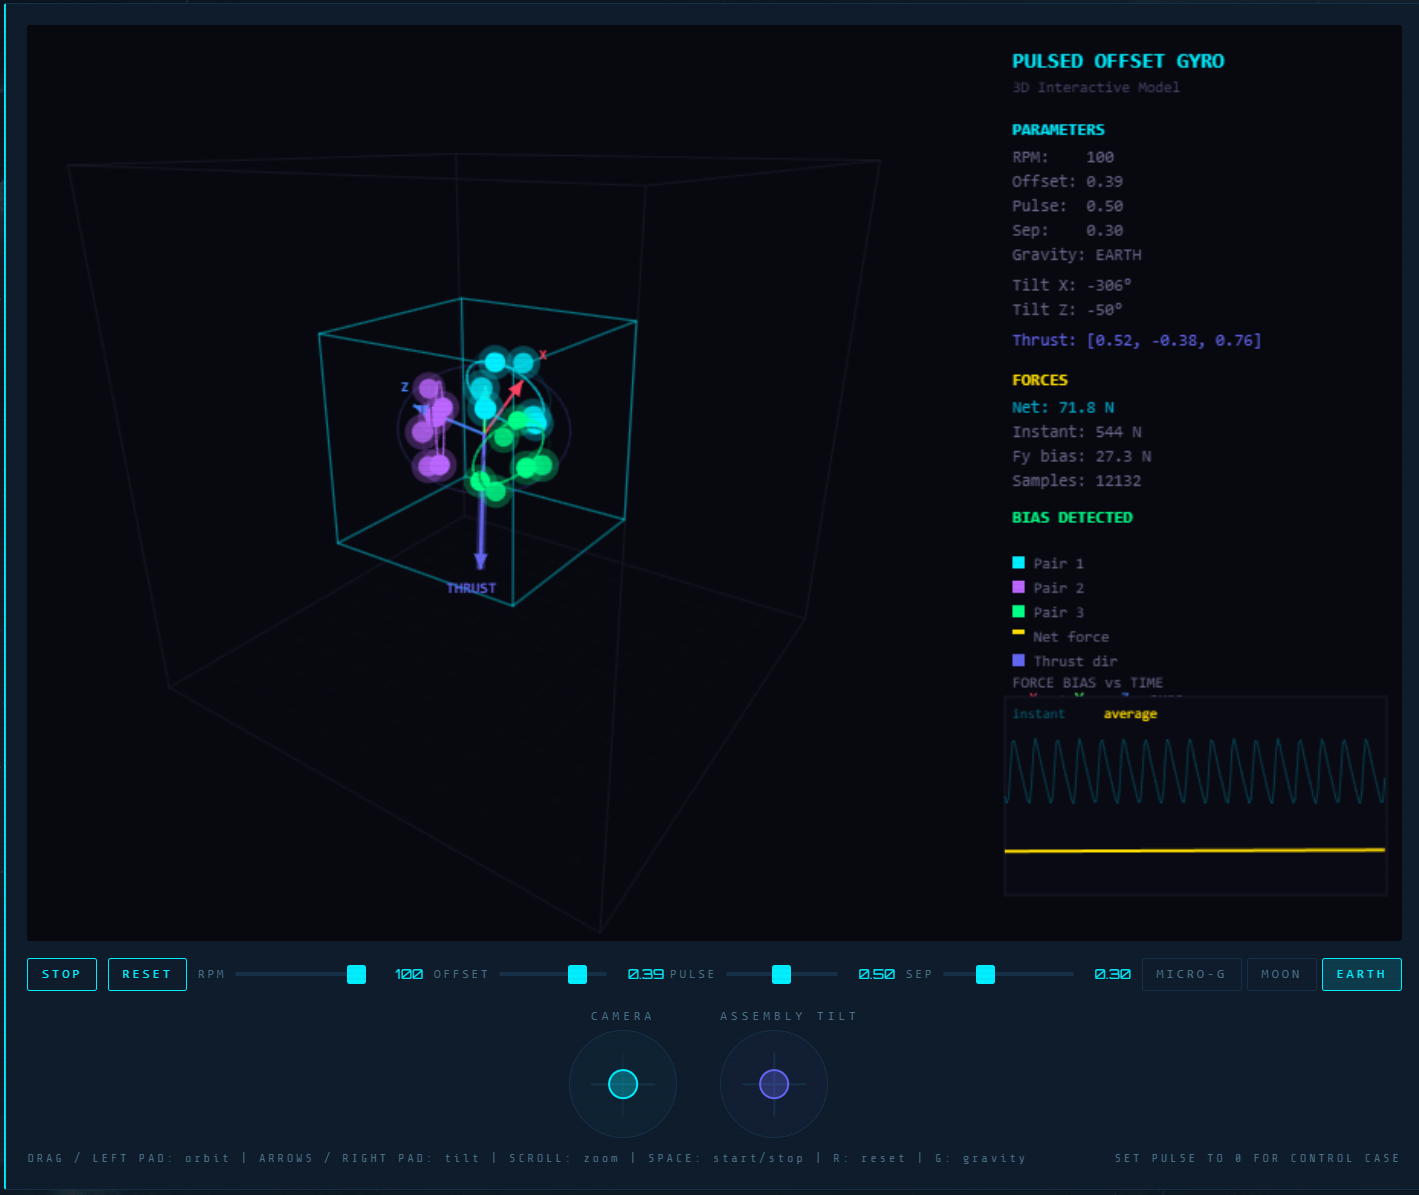Click the yellow Net force legend marker

1018,632
